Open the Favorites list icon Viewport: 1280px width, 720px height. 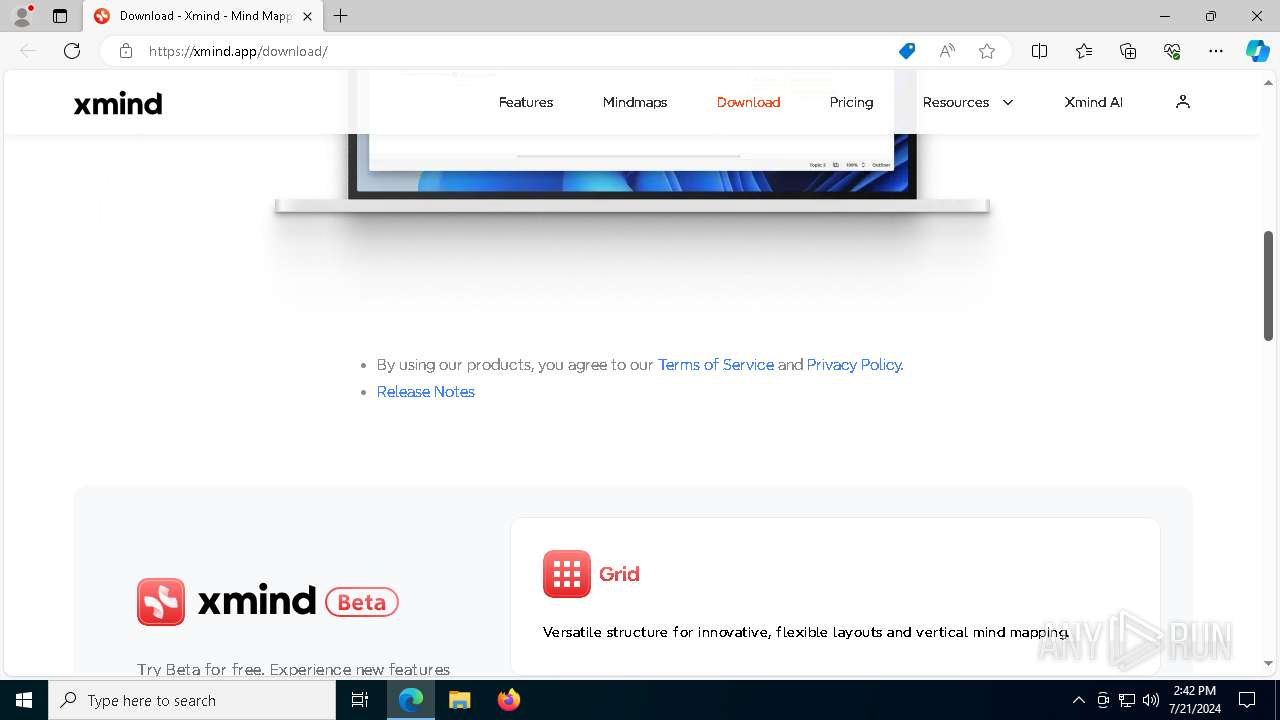coord(1084,51)
